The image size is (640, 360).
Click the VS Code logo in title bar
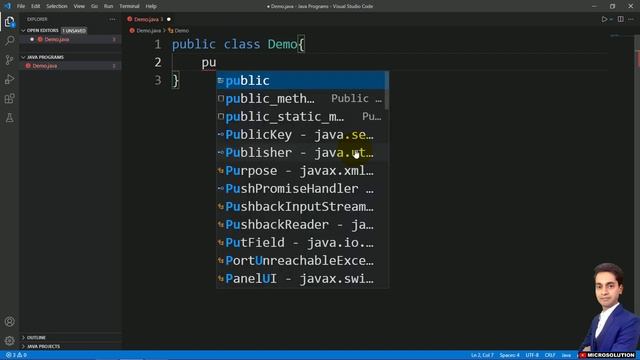click(7, 6)
